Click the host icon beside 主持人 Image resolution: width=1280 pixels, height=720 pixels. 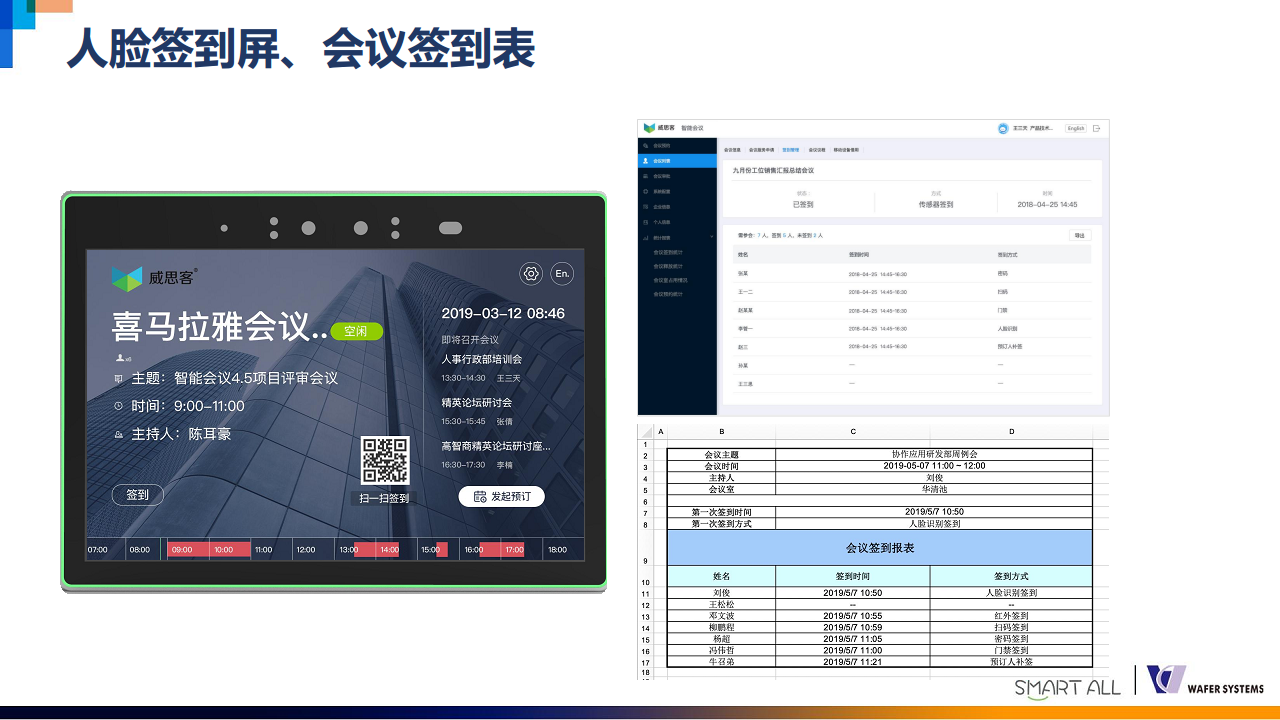pyautogui.click(x=119, y=435)
